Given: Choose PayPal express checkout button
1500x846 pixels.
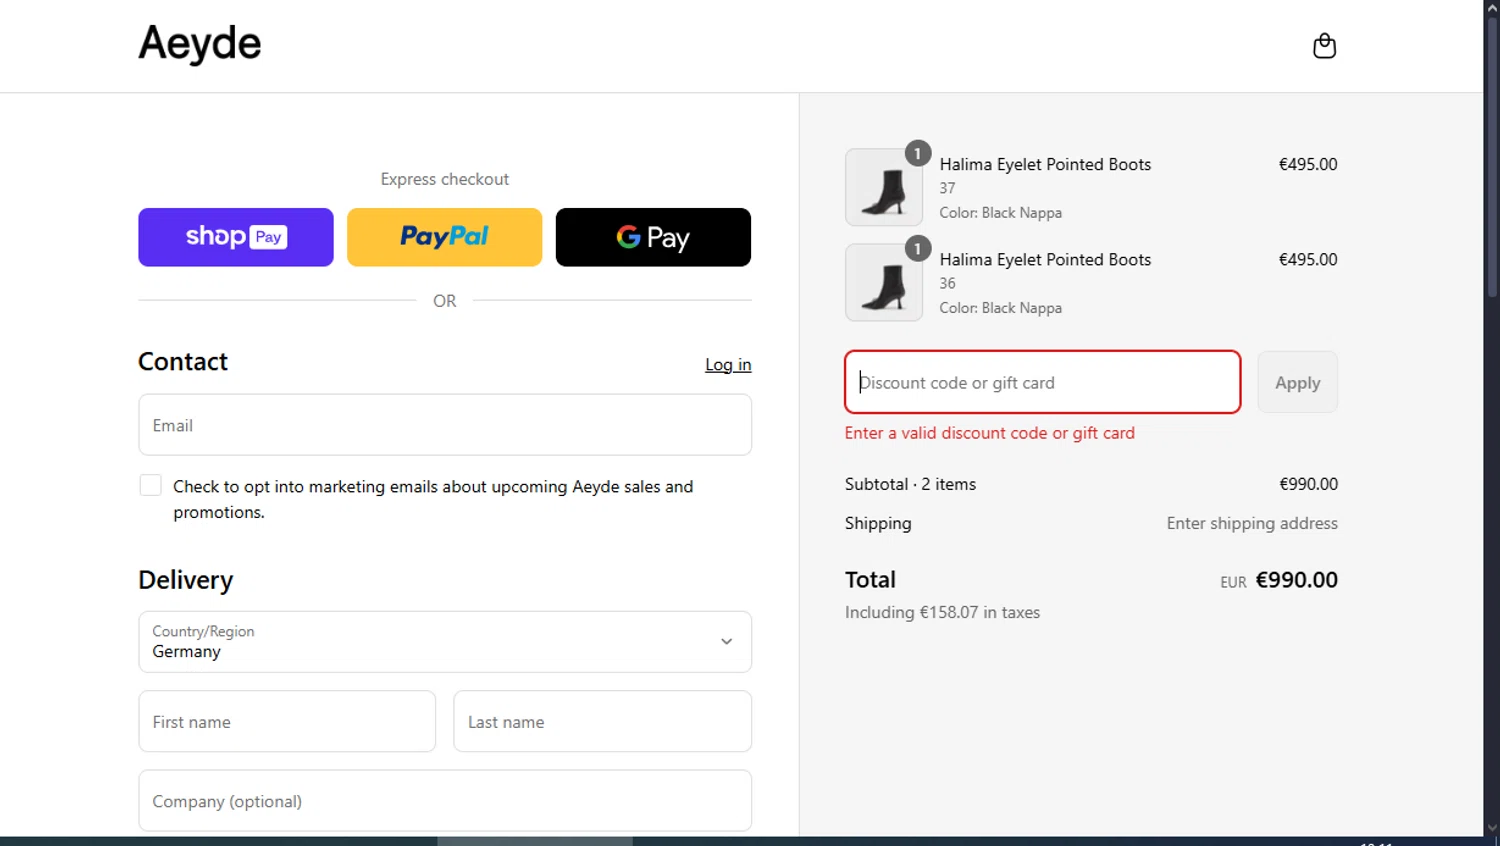Looking at the screenshot, I should point(444,237).
